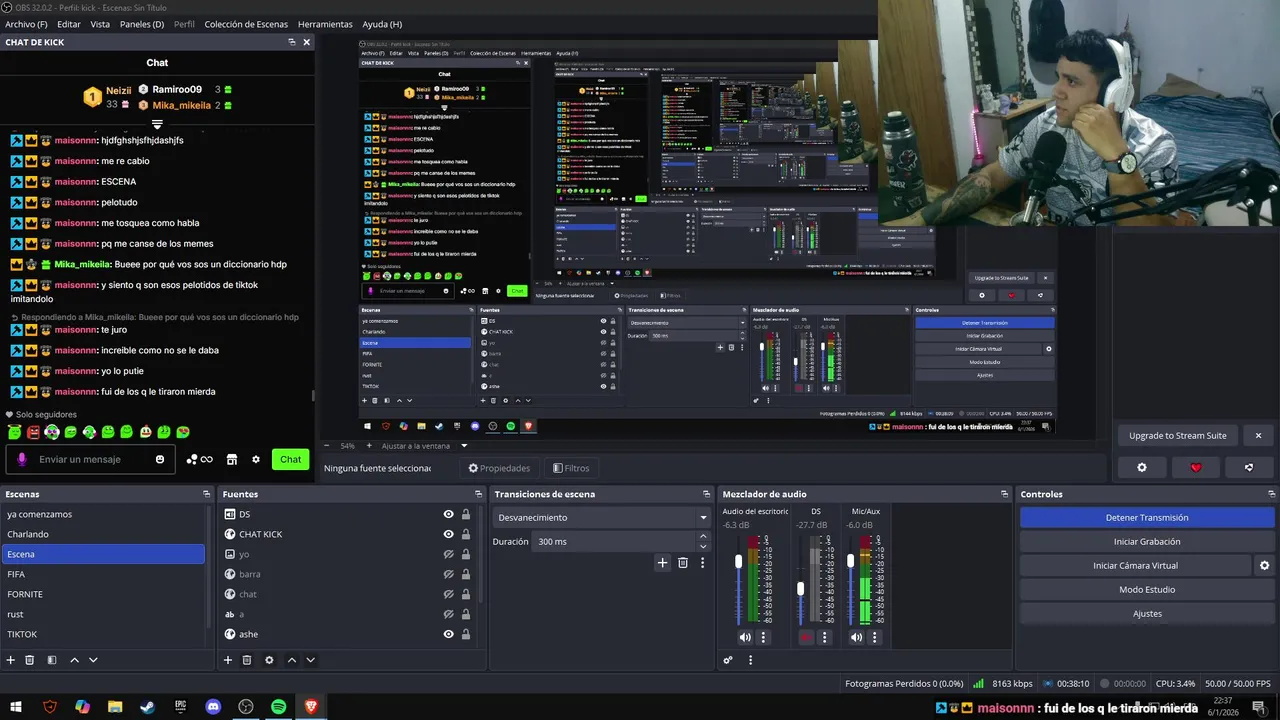Decrease transition duration stepper arrow
Image resolution: width=1280 pixels, height=720 pixels.
(703, 546)
